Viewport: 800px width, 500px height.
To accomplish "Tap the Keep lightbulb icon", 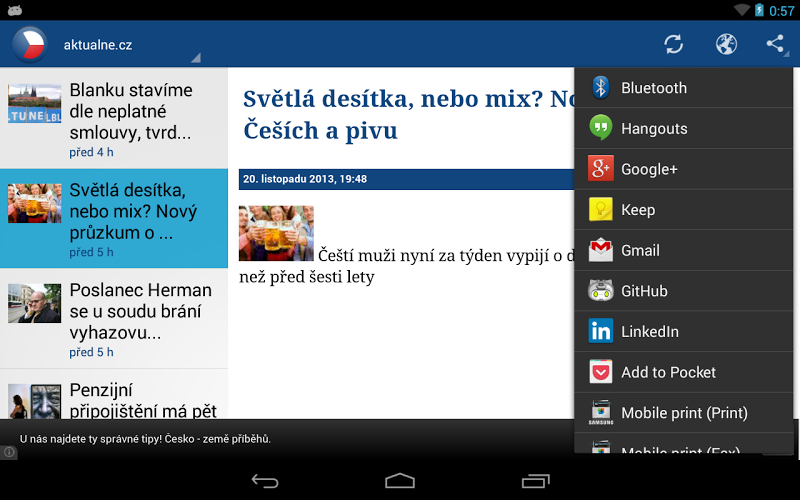I will pos(601,209).
